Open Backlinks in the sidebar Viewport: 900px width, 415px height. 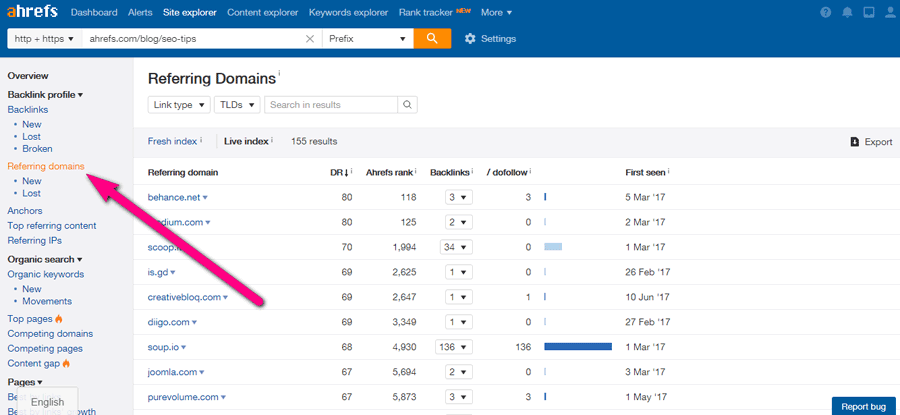pyautogui.click(x=28, y=109)
